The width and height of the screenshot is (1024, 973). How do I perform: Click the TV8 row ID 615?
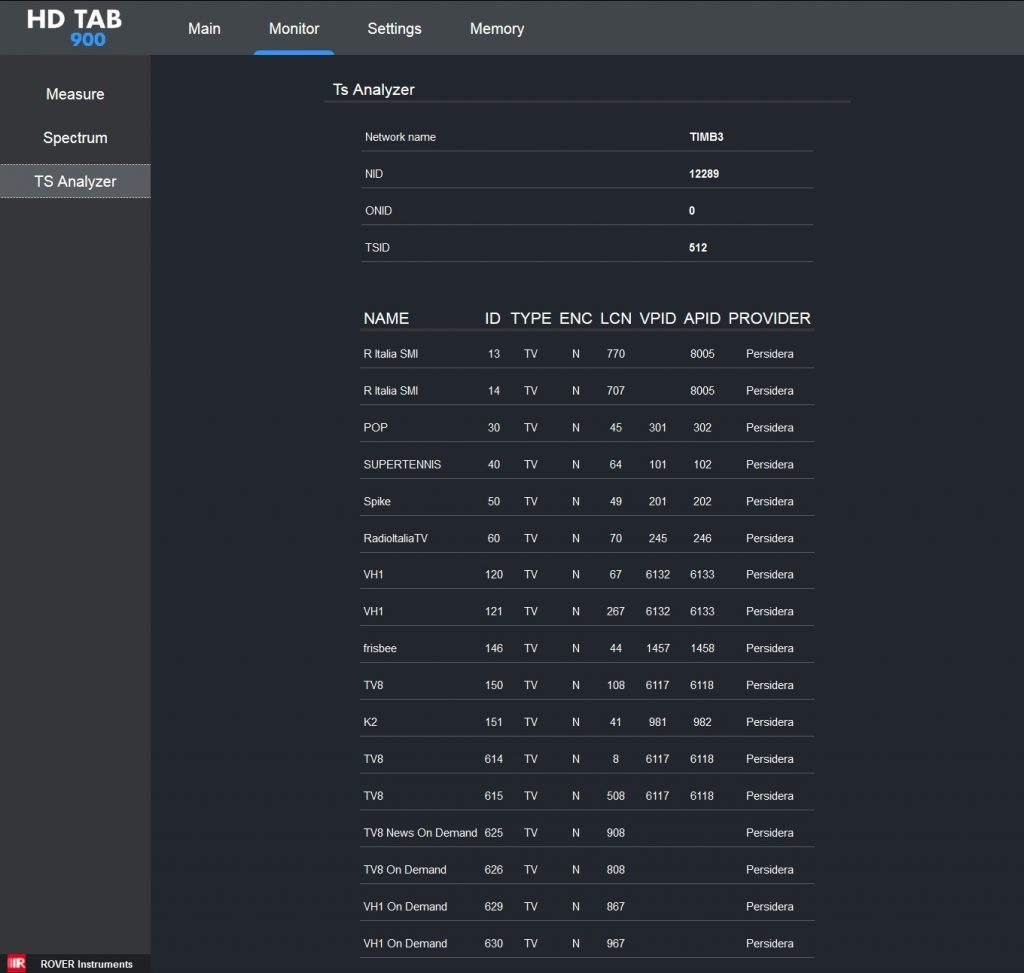coord(494,796)
